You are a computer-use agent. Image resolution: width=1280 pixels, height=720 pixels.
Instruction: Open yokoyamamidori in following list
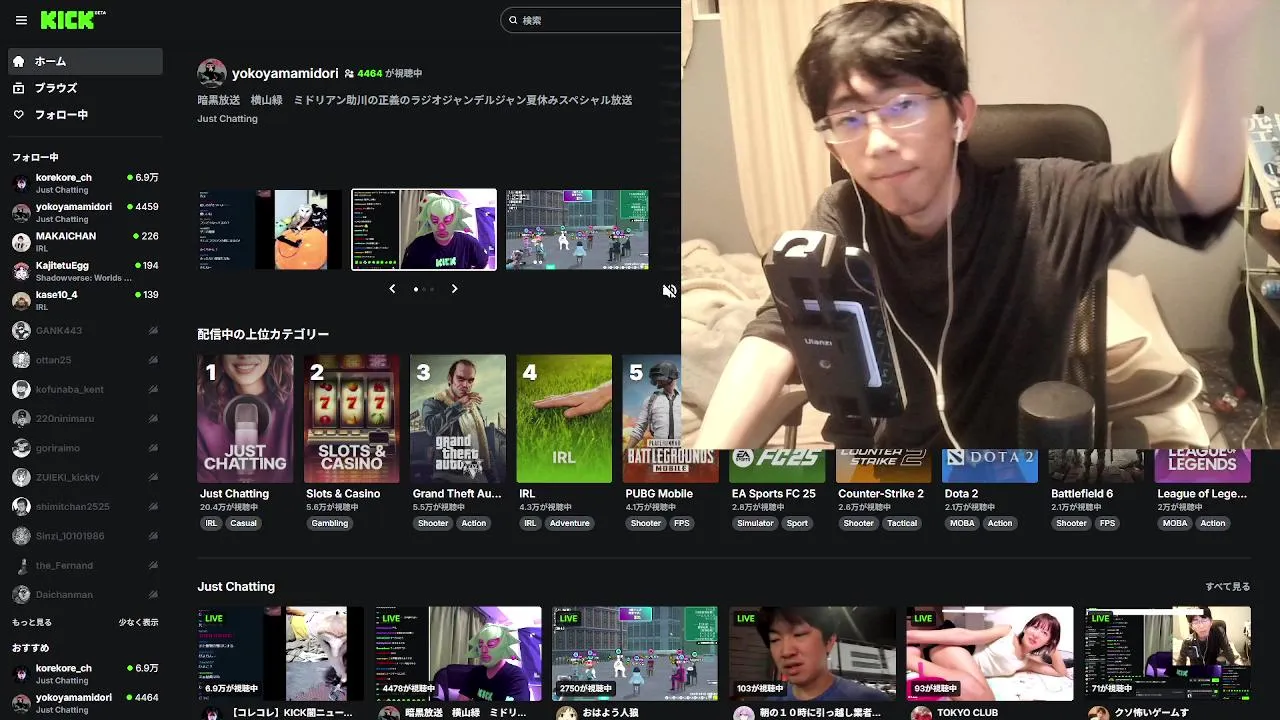click(84, 212)
